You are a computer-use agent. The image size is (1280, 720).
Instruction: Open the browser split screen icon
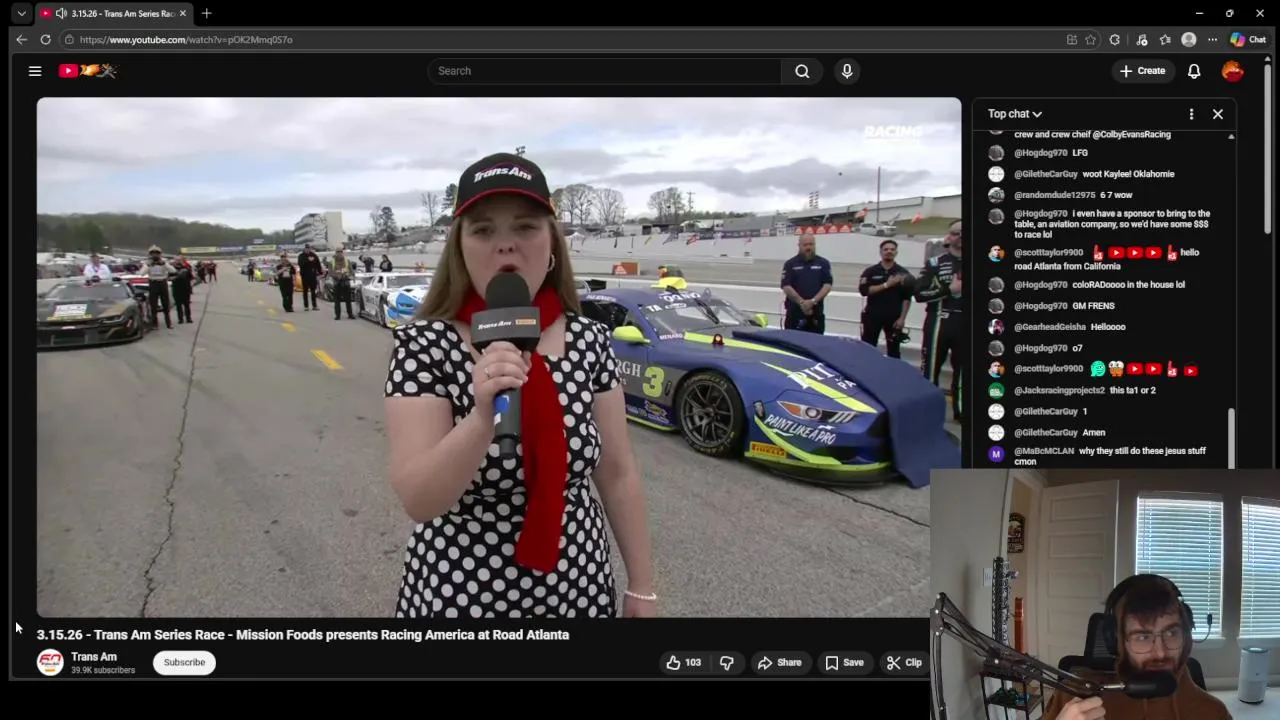pos(1072,40)
